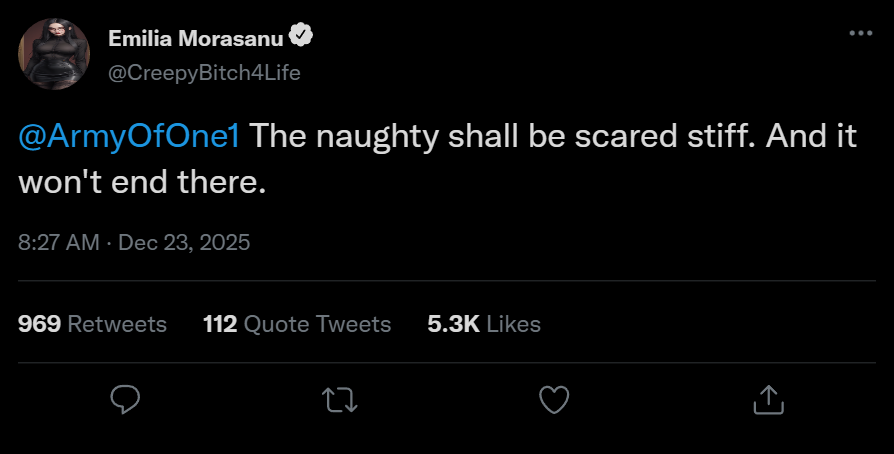Open the Retweets list label
This screenshot has width=894, height=454.
[117, 324]
